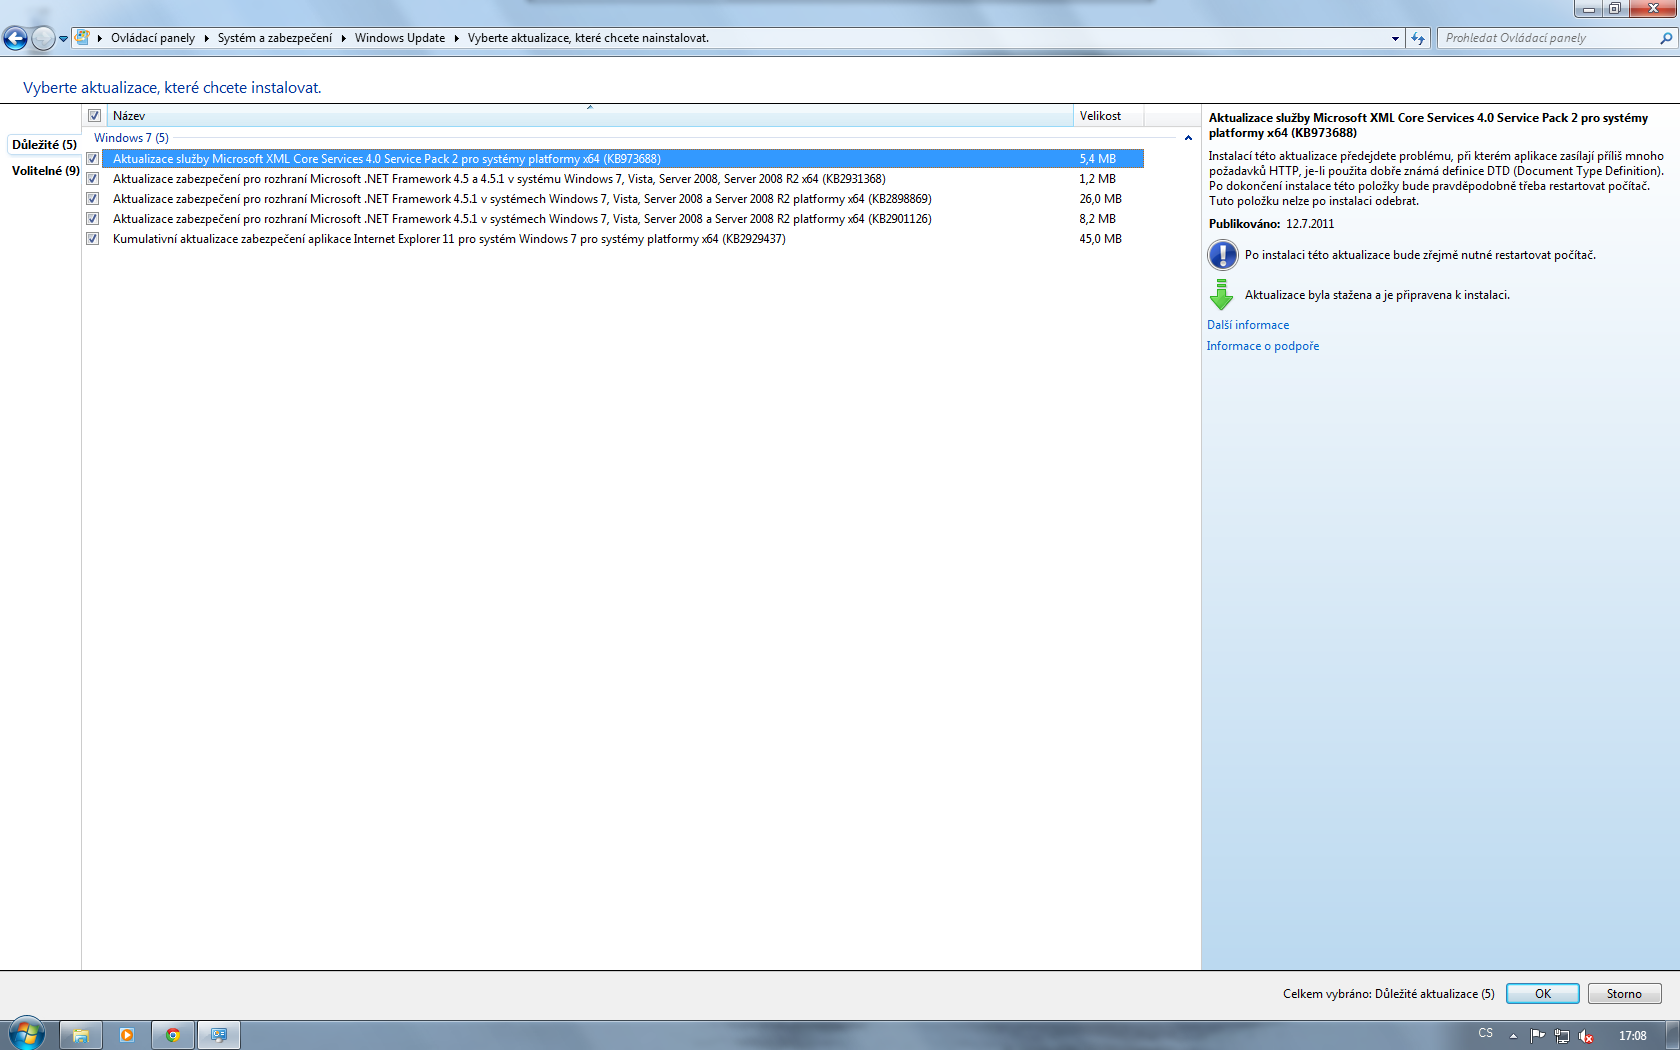
Task: Switch to the Volitelné (9) tab
Action: pyautogui.click(x=45, y=171)
